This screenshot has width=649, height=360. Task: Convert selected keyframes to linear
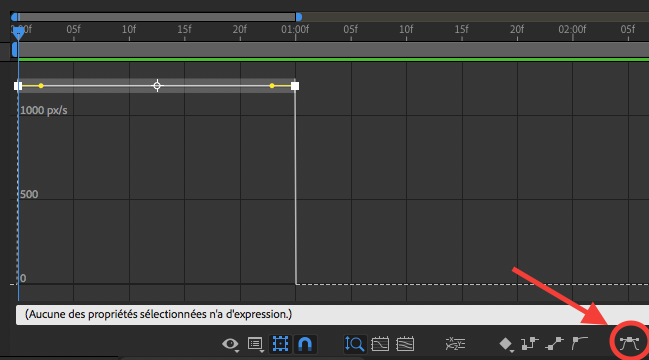555,343
